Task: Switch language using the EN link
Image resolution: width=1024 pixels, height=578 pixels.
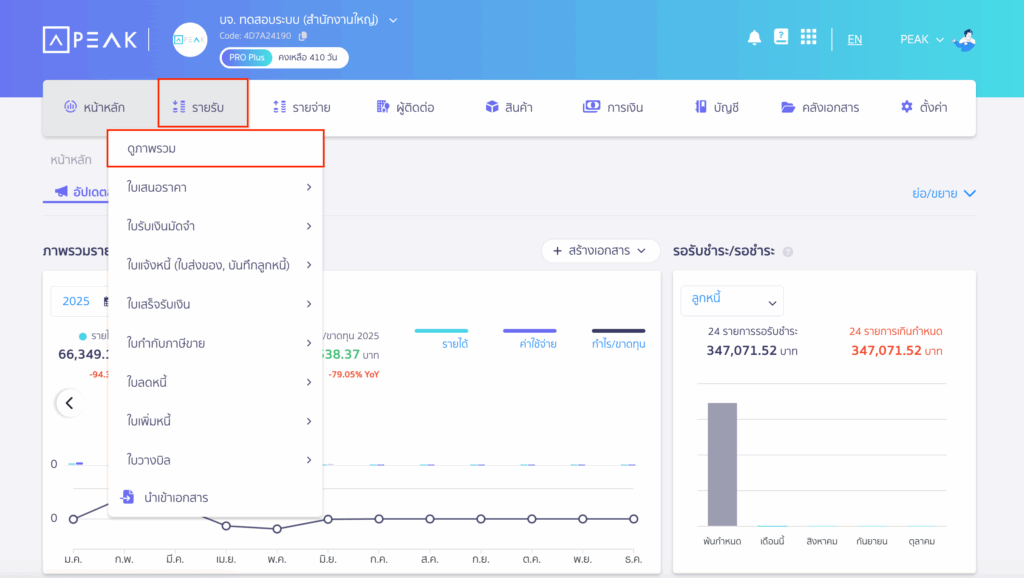Action: click(855, 40)
